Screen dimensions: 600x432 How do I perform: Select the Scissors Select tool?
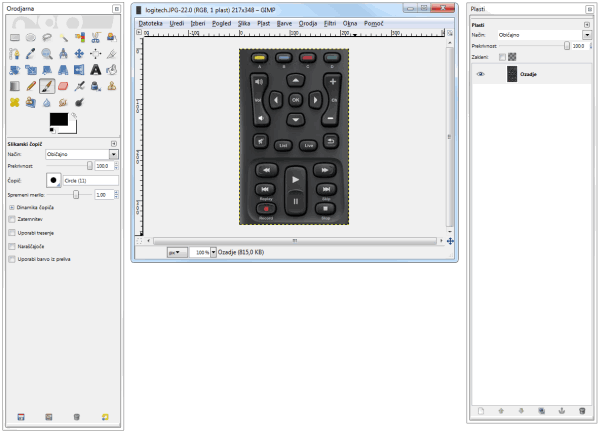(x=96, y=37)
